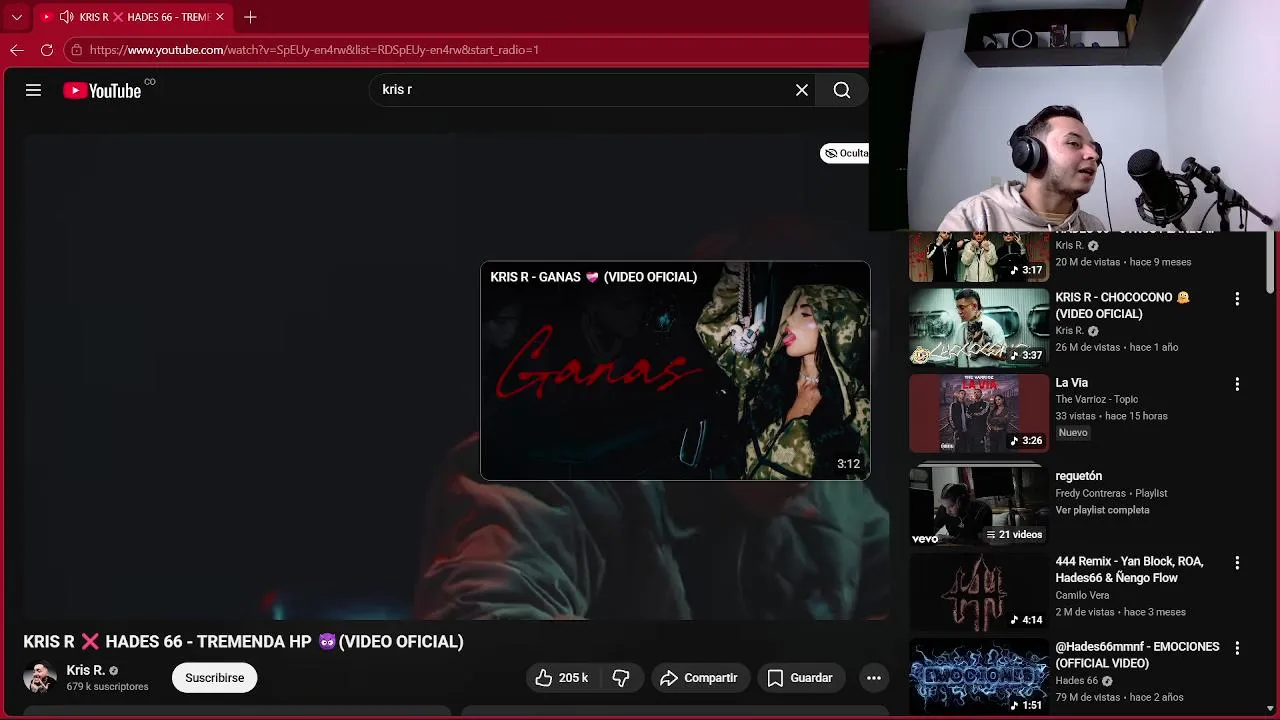Click the Compartir share button
The width and height of the screenshot is (1280, 720).
point(700,678)
